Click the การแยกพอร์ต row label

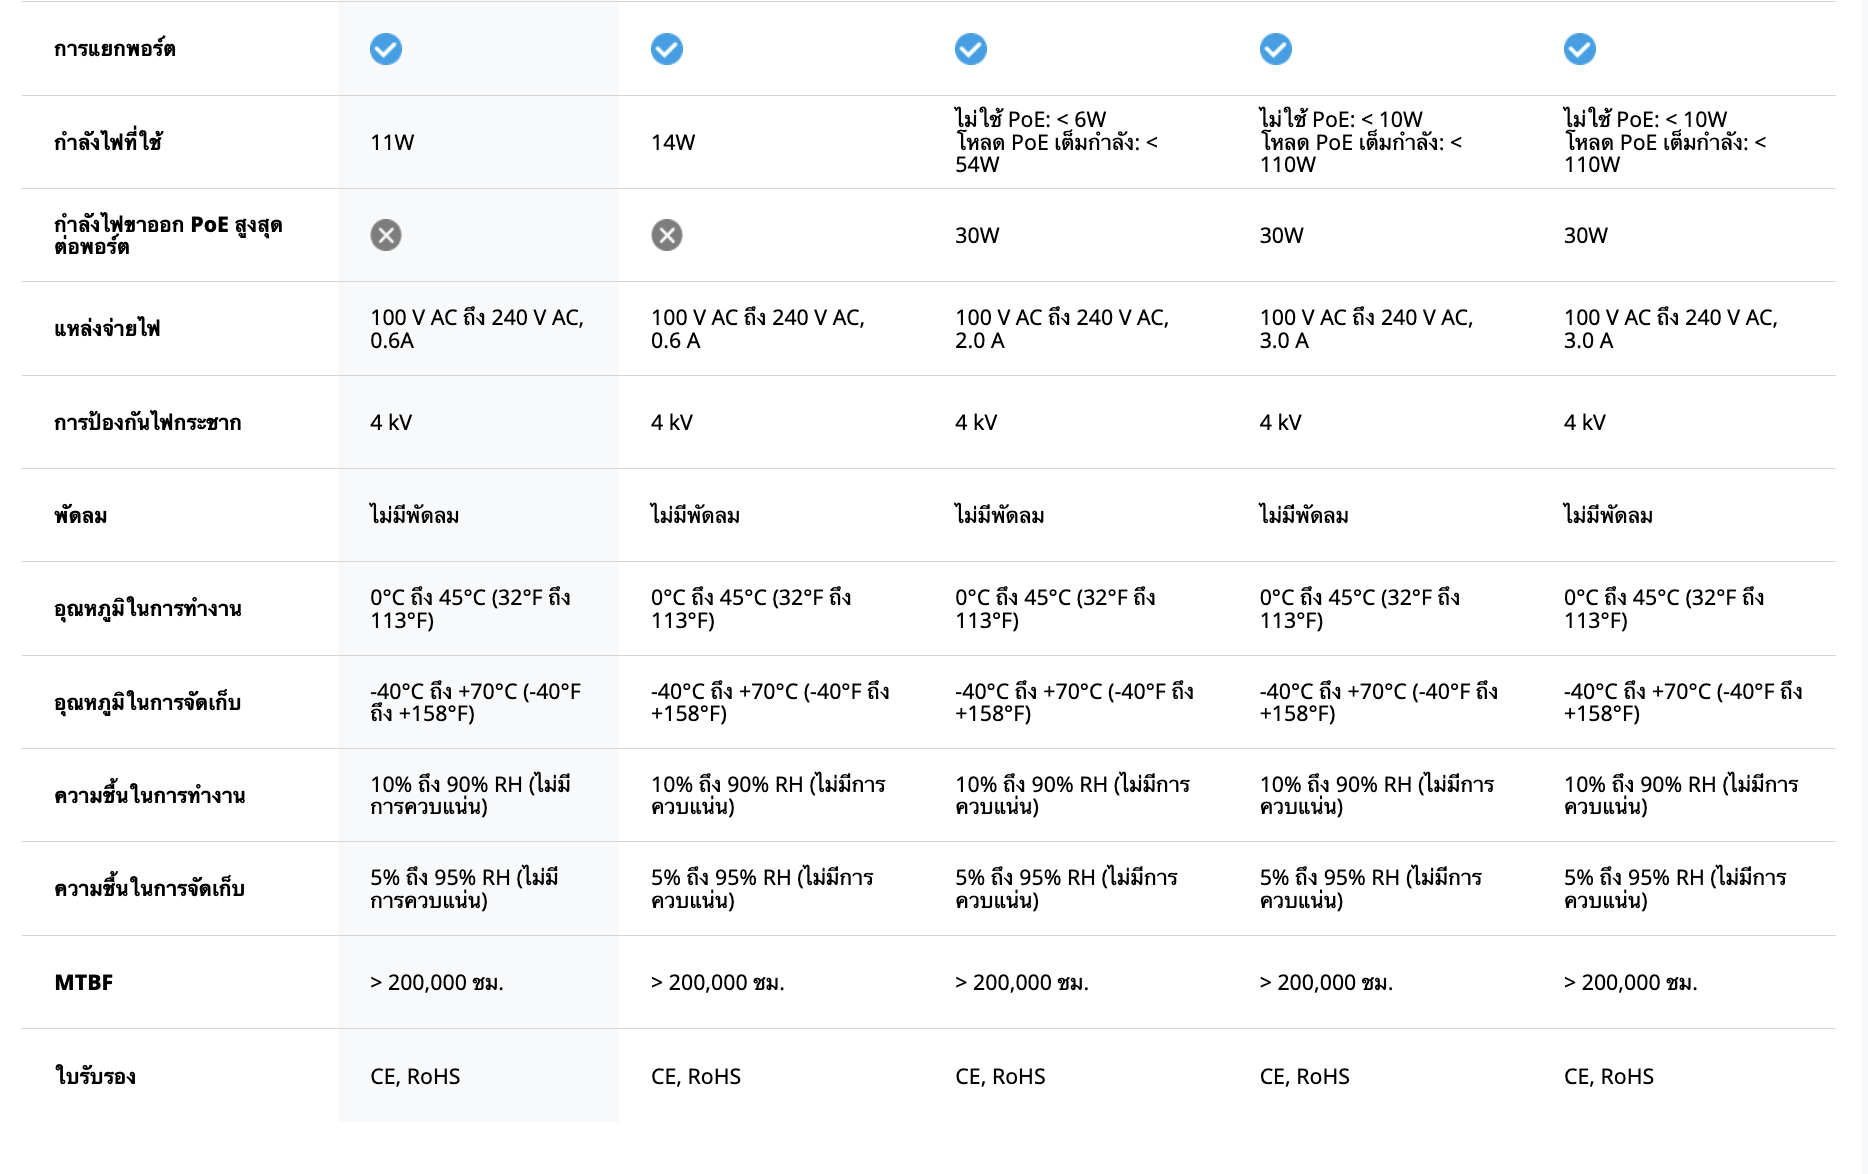point(115,49)
